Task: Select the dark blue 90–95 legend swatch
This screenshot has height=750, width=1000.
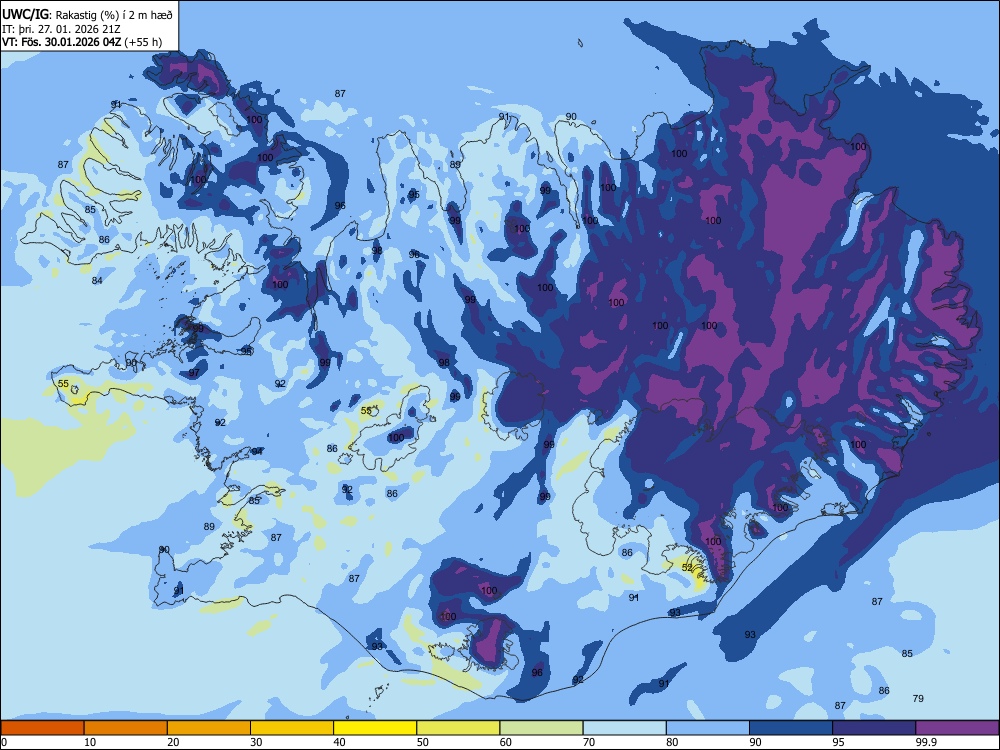Action: [791, 728]
